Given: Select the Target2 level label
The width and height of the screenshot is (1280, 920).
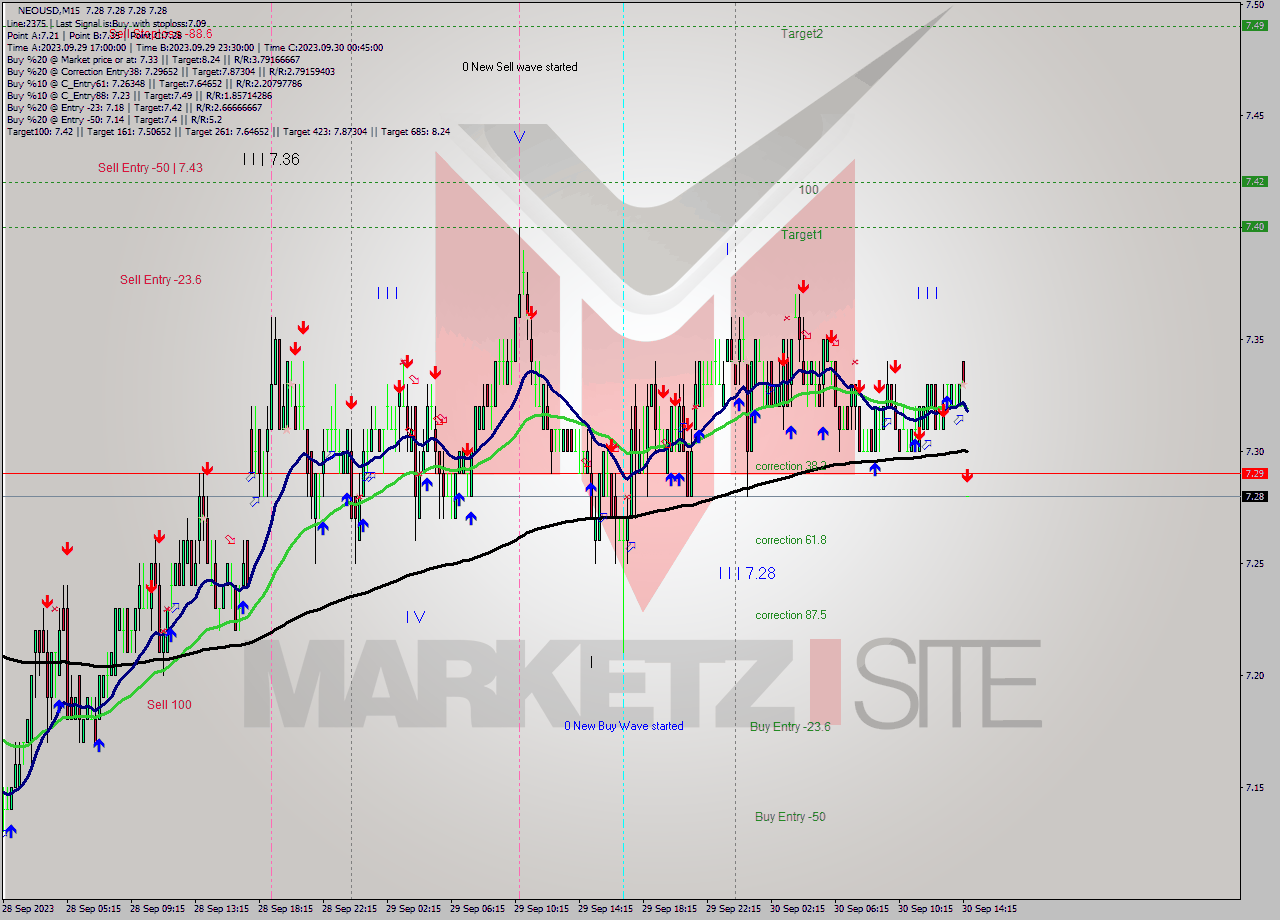Looking at the screenshot, I should 802,34.
